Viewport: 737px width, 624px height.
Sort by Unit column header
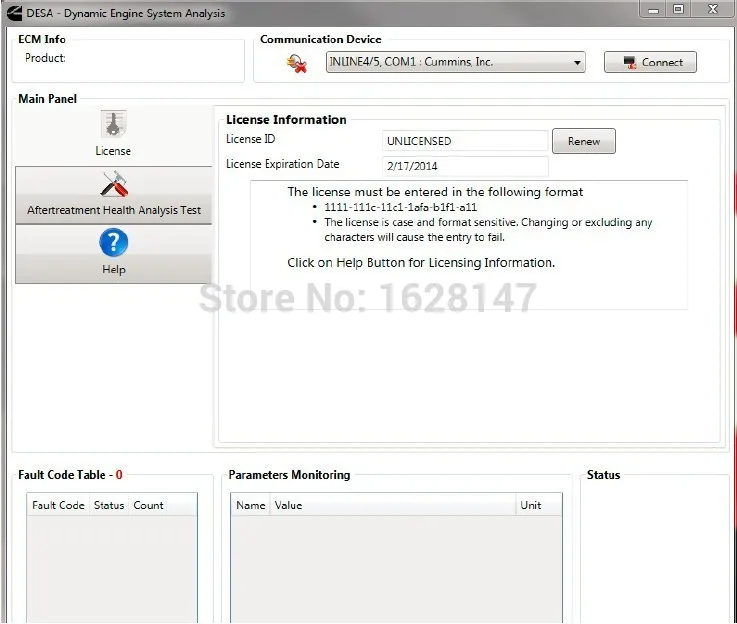(539, 505)
